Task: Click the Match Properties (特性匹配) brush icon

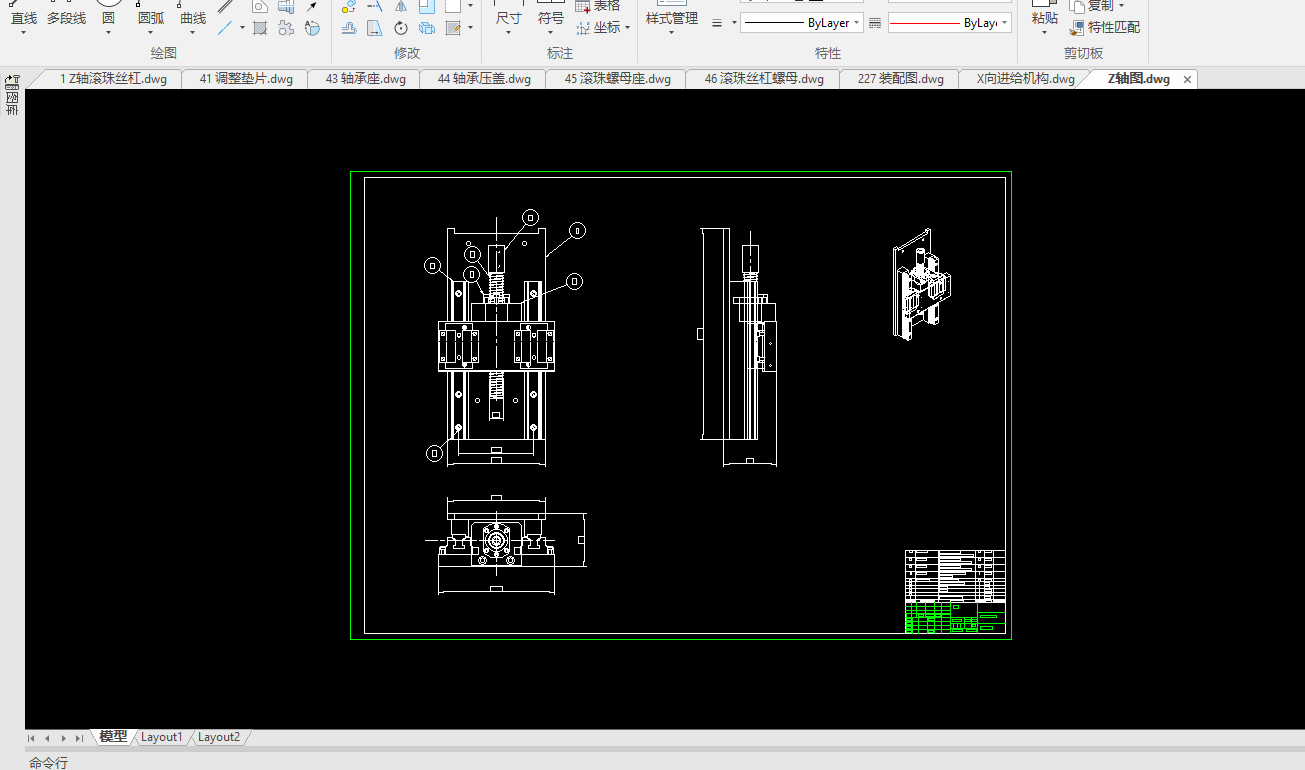Action: [1077, 28]
